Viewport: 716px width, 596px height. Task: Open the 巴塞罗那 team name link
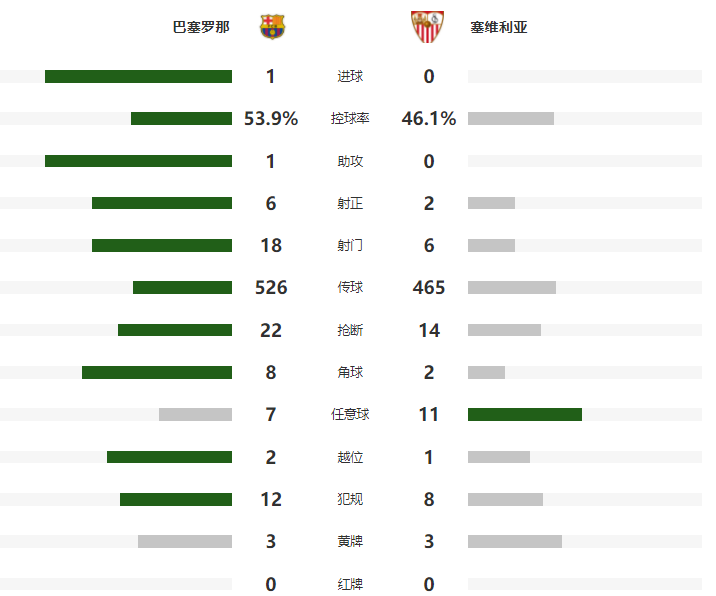click(201, 27)
